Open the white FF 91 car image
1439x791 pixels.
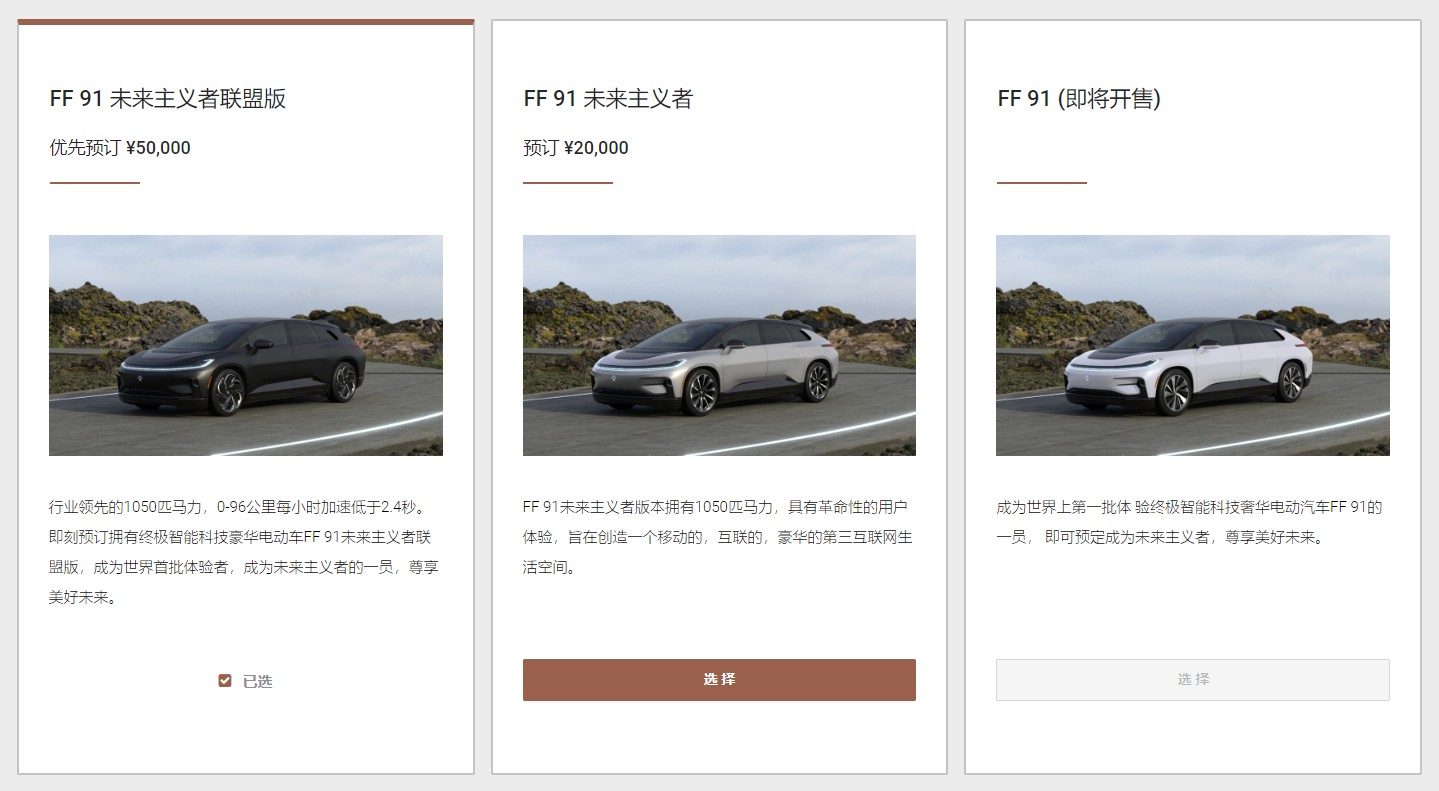click(x=1193, y=345)
